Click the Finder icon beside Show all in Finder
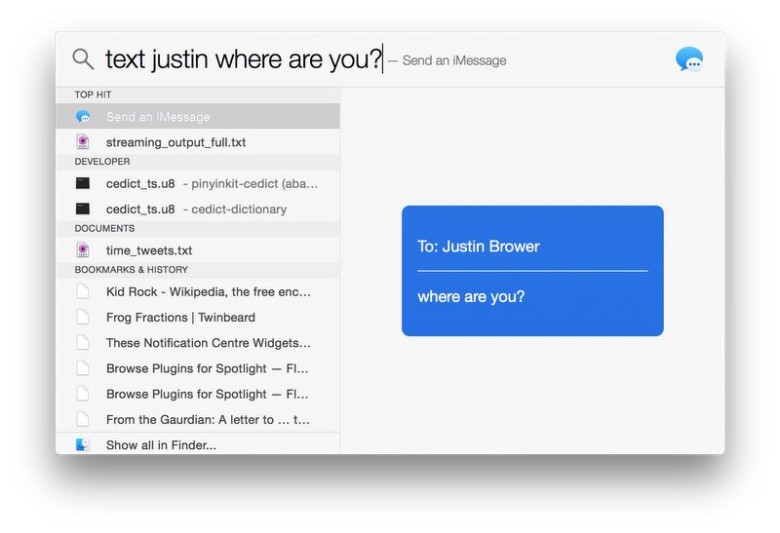This screenshot has width=780, height=533. coord(83,445)
